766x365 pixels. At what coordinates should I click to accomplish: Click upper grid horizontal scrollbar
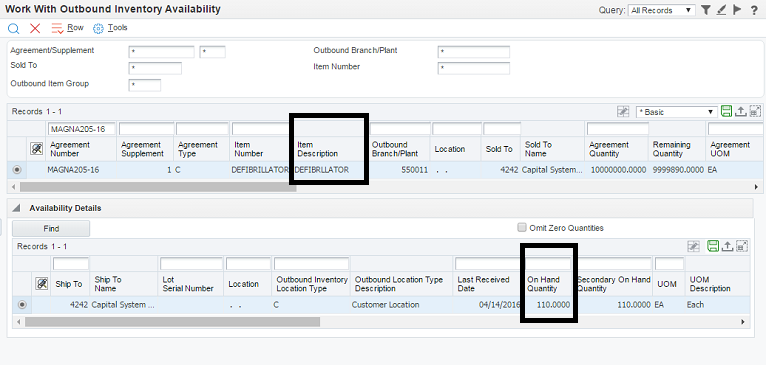pyautogui.click(x=158, y=187)
